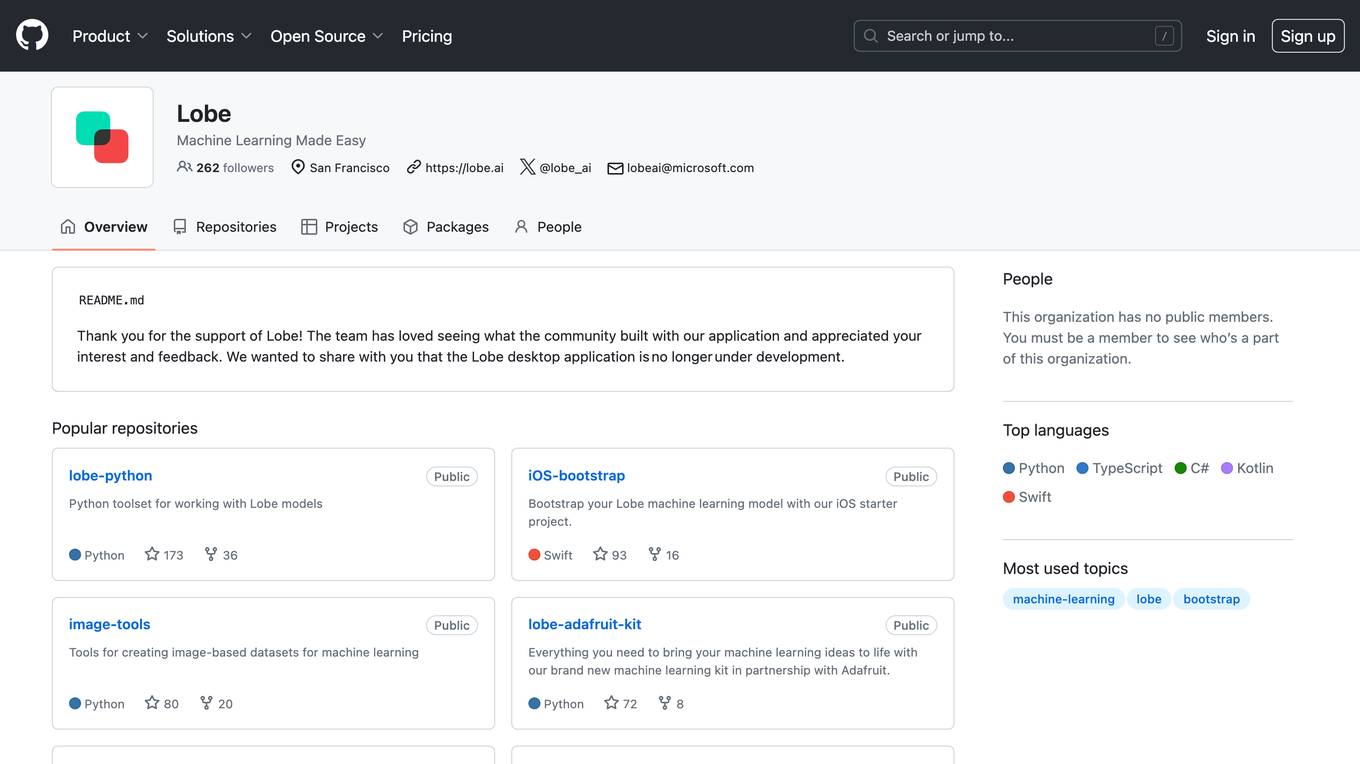Open the image-tools repository
The image size is (1360, 764).
(x=109, y=625)
